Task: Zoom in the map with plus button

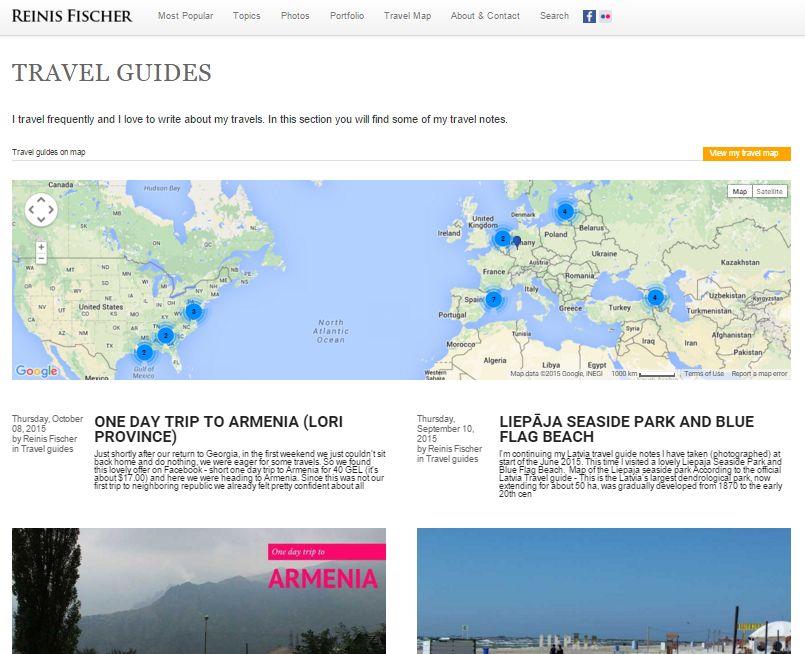Action: [x=41, y=247]
